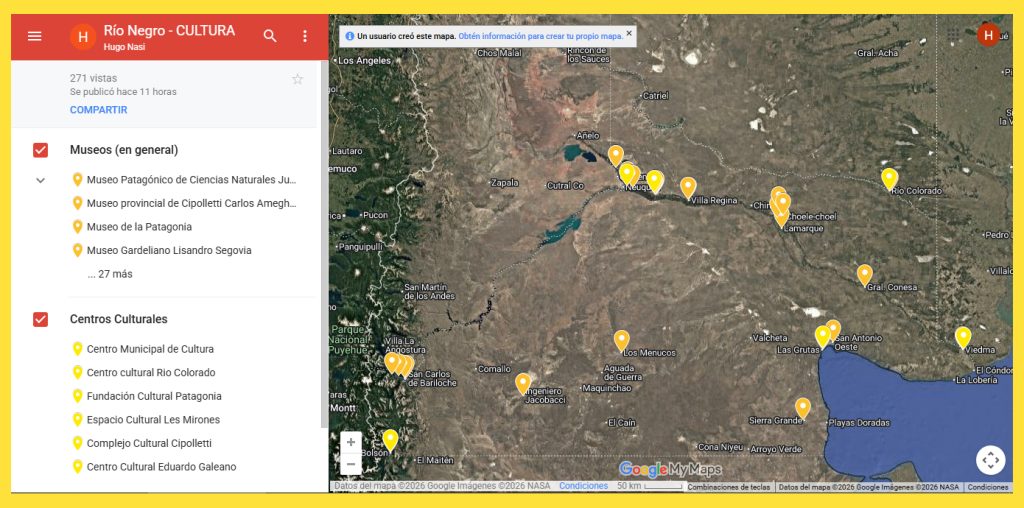Zoom in on the map
Image resolution: width=1024 pixels, height=508 pixels.
351,442
